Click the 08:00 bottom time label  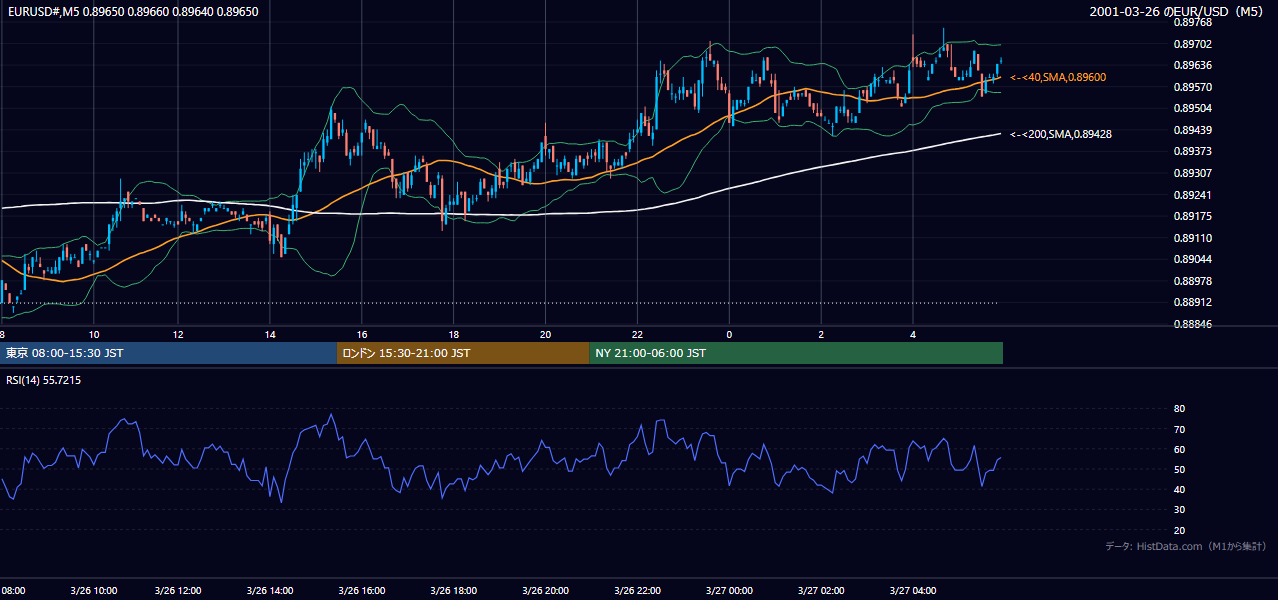(13, 590)
